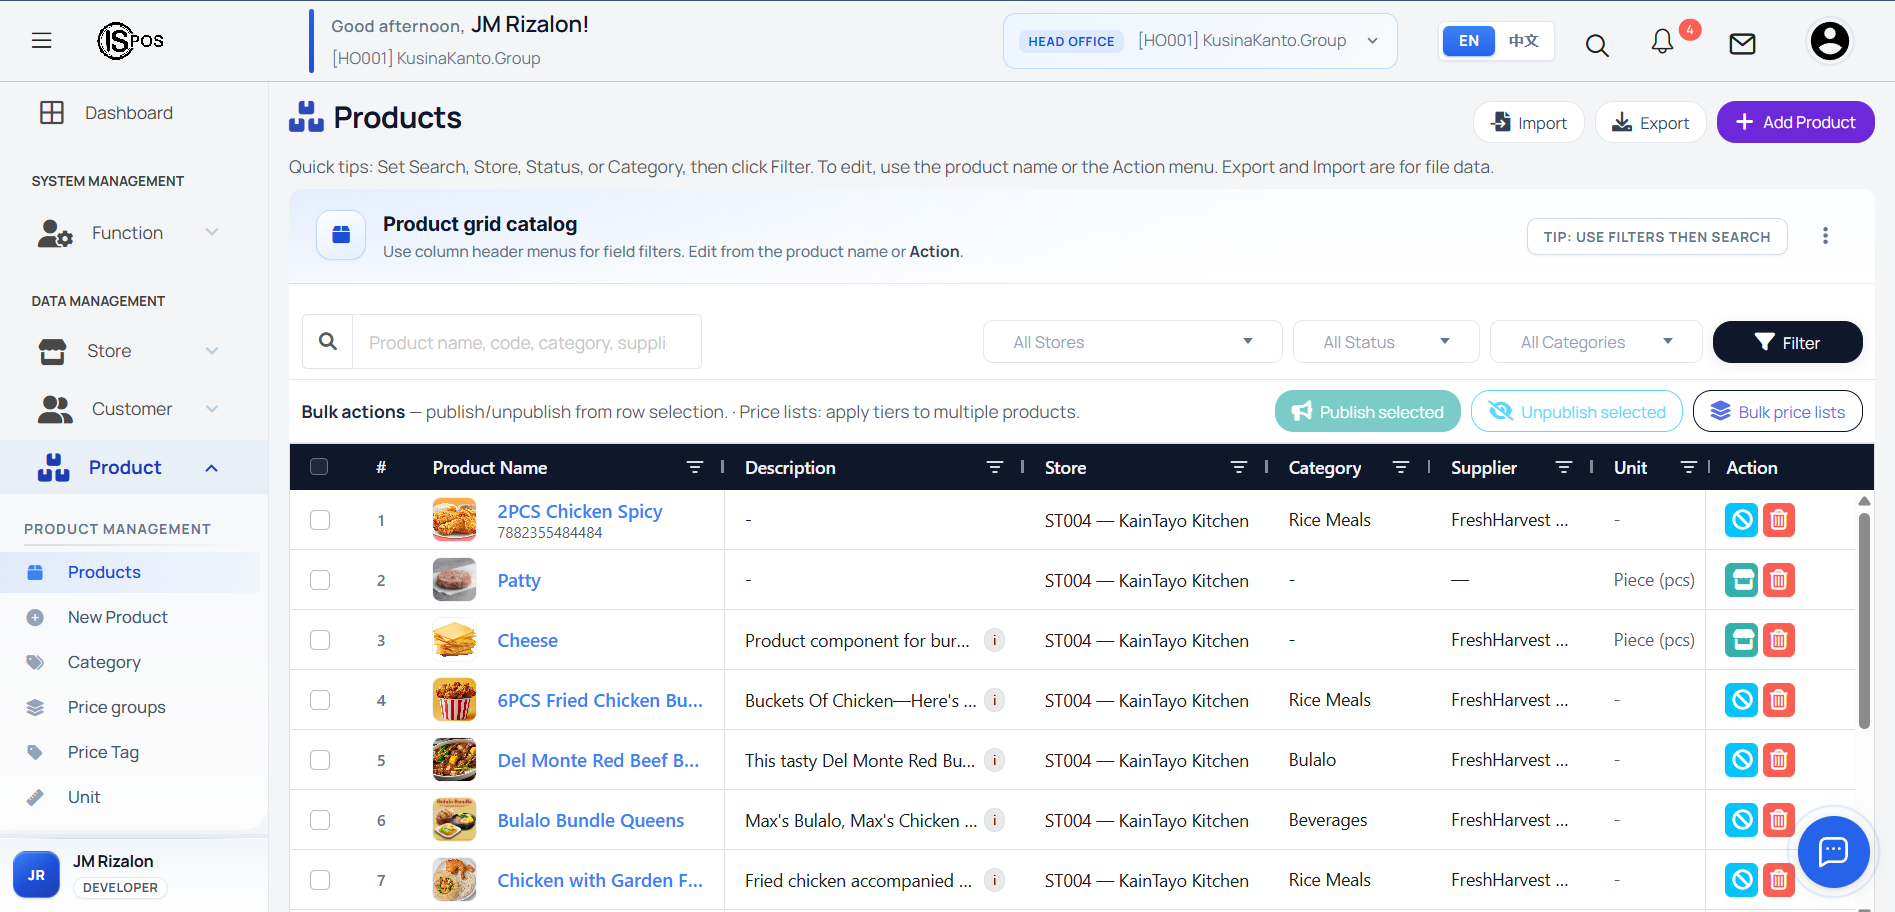Open notifications bell with 4 badge
Viewport: 1895px width, 912px height.
(x=1663, y=41)
